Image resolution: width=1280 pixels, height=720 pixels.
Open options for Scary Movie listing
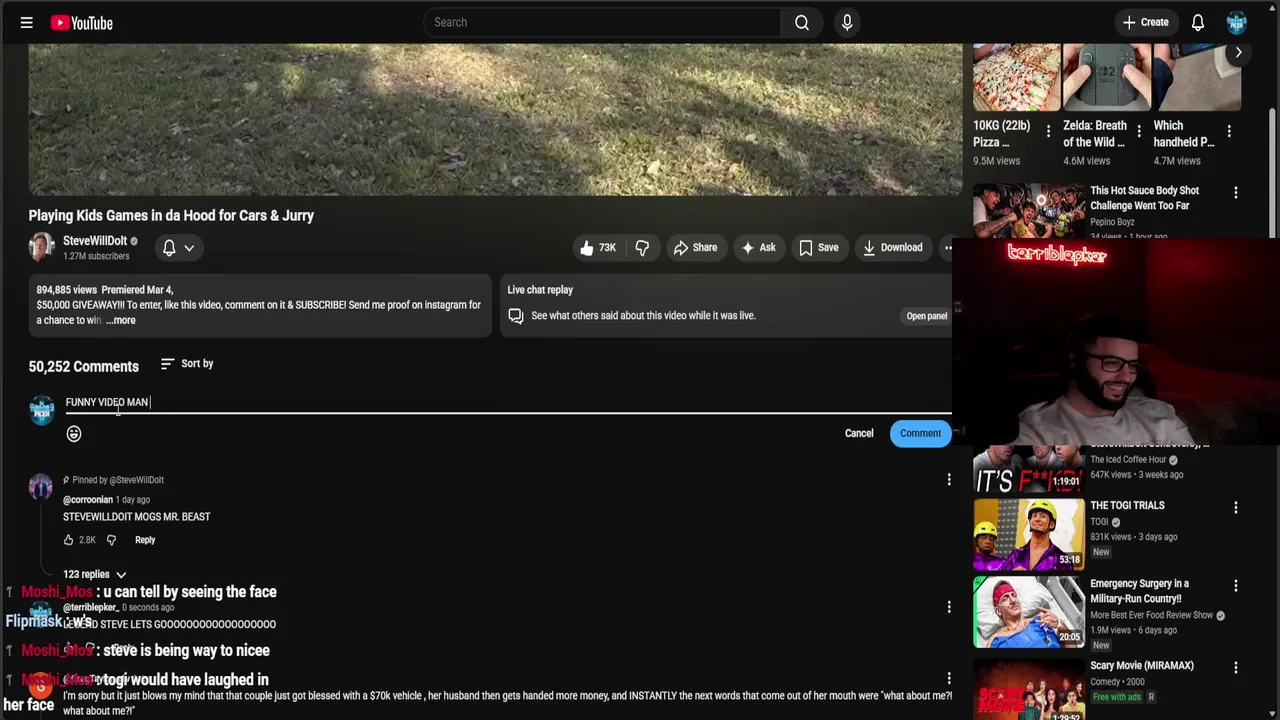[1235, 667]
